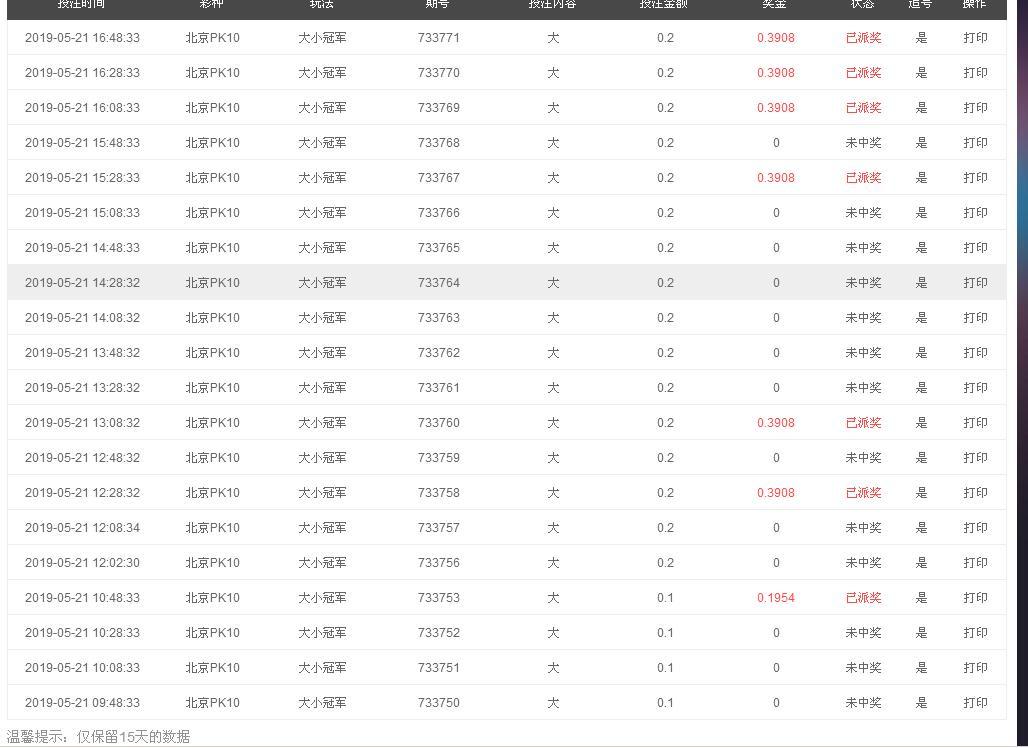Select 已派奖 status for period 733771

[863, 38]
